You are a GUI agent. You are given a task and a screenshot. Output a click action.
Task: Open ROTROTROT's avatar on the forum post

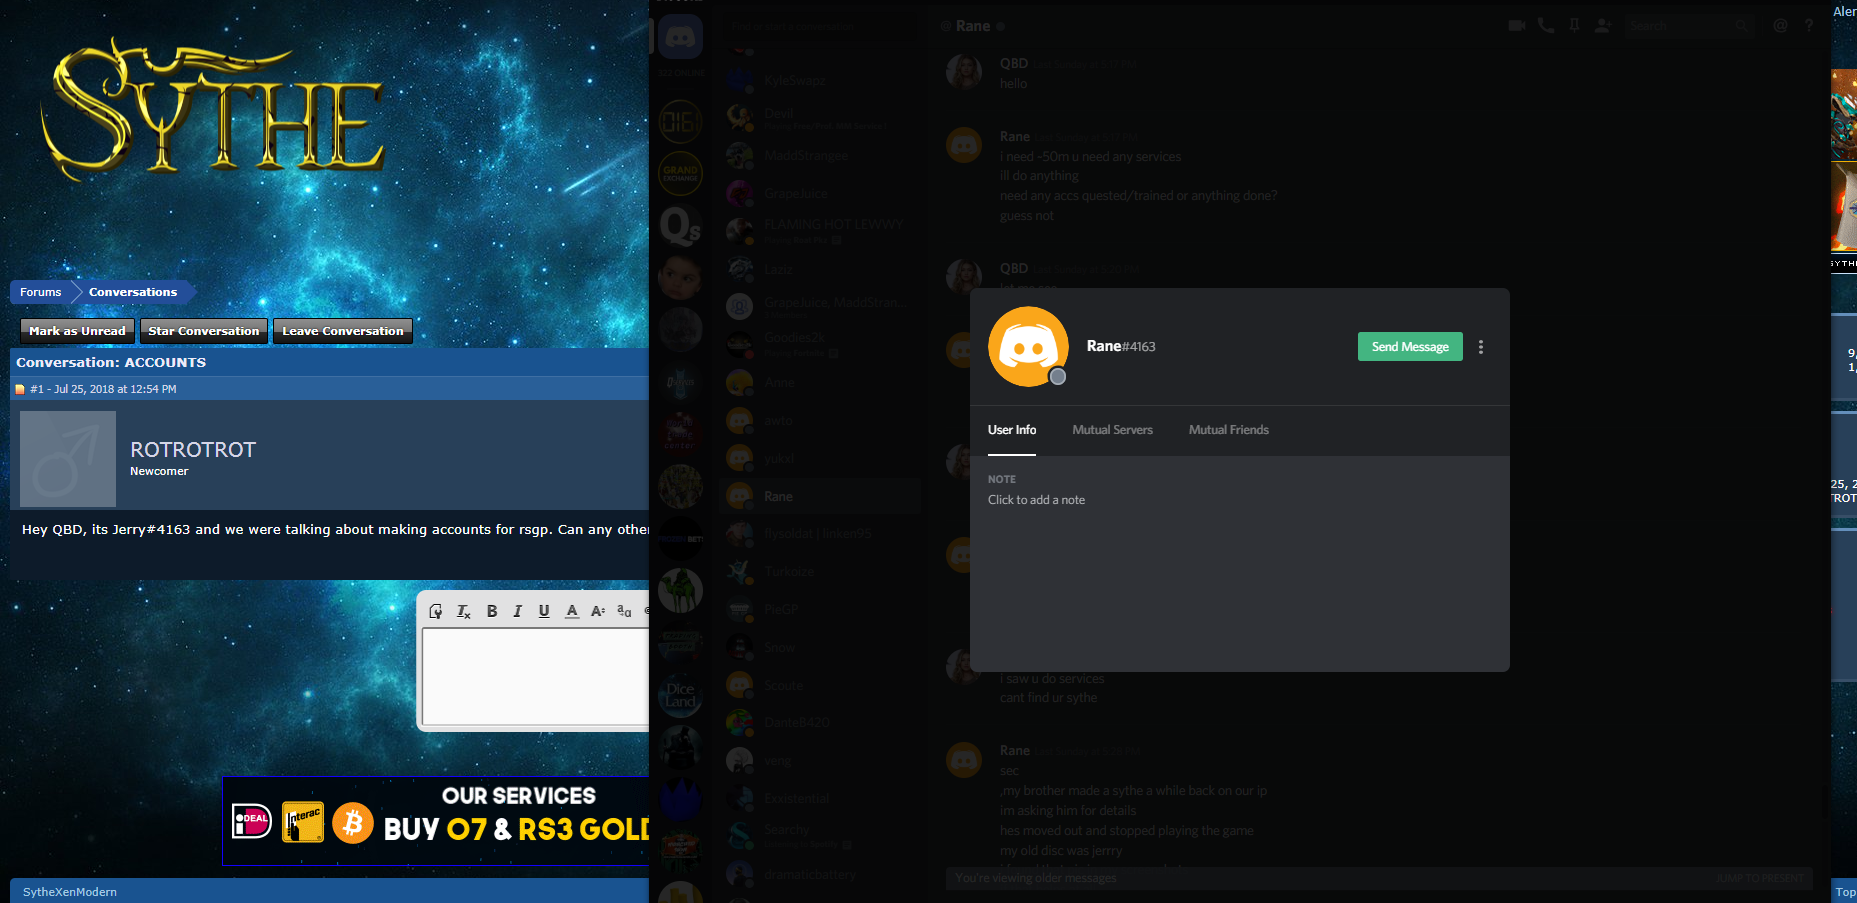click(x=68, y=459)
